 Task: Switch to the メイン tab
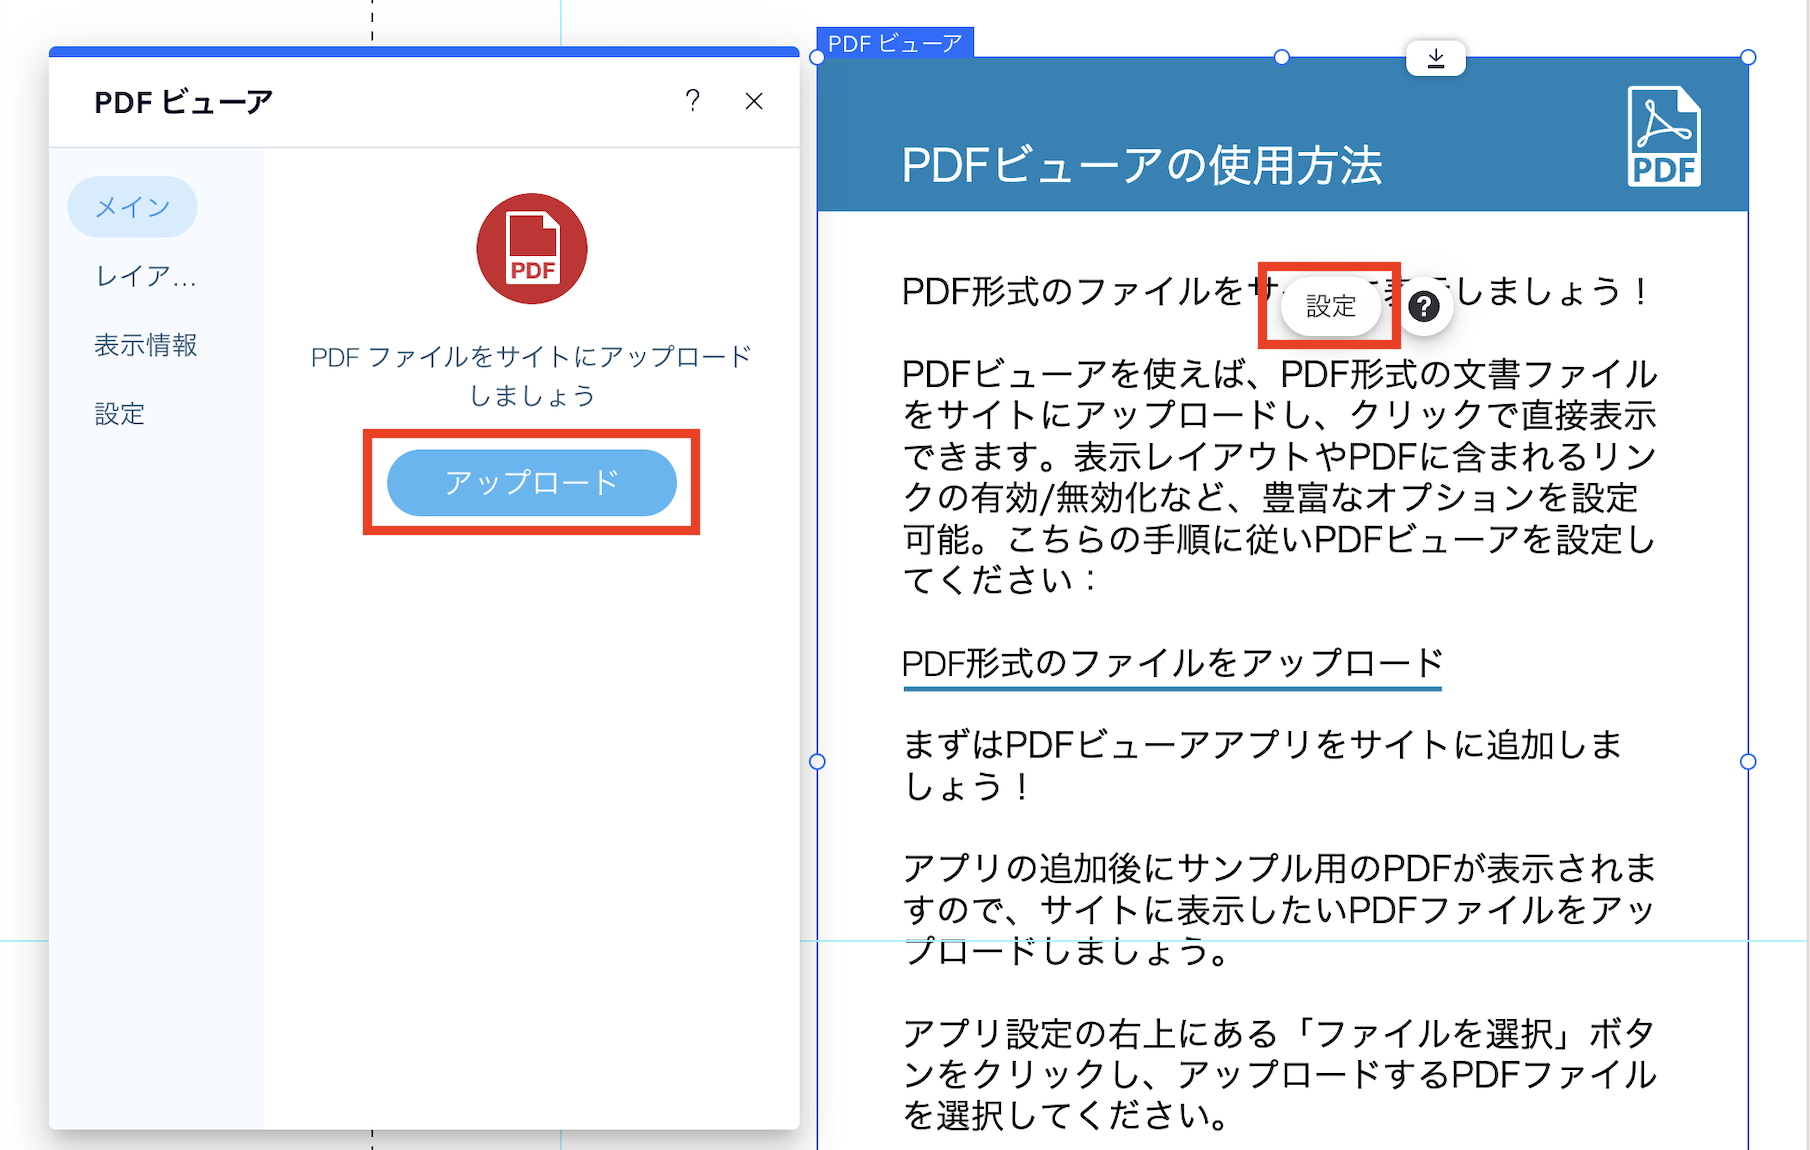[x=131, y=207]
